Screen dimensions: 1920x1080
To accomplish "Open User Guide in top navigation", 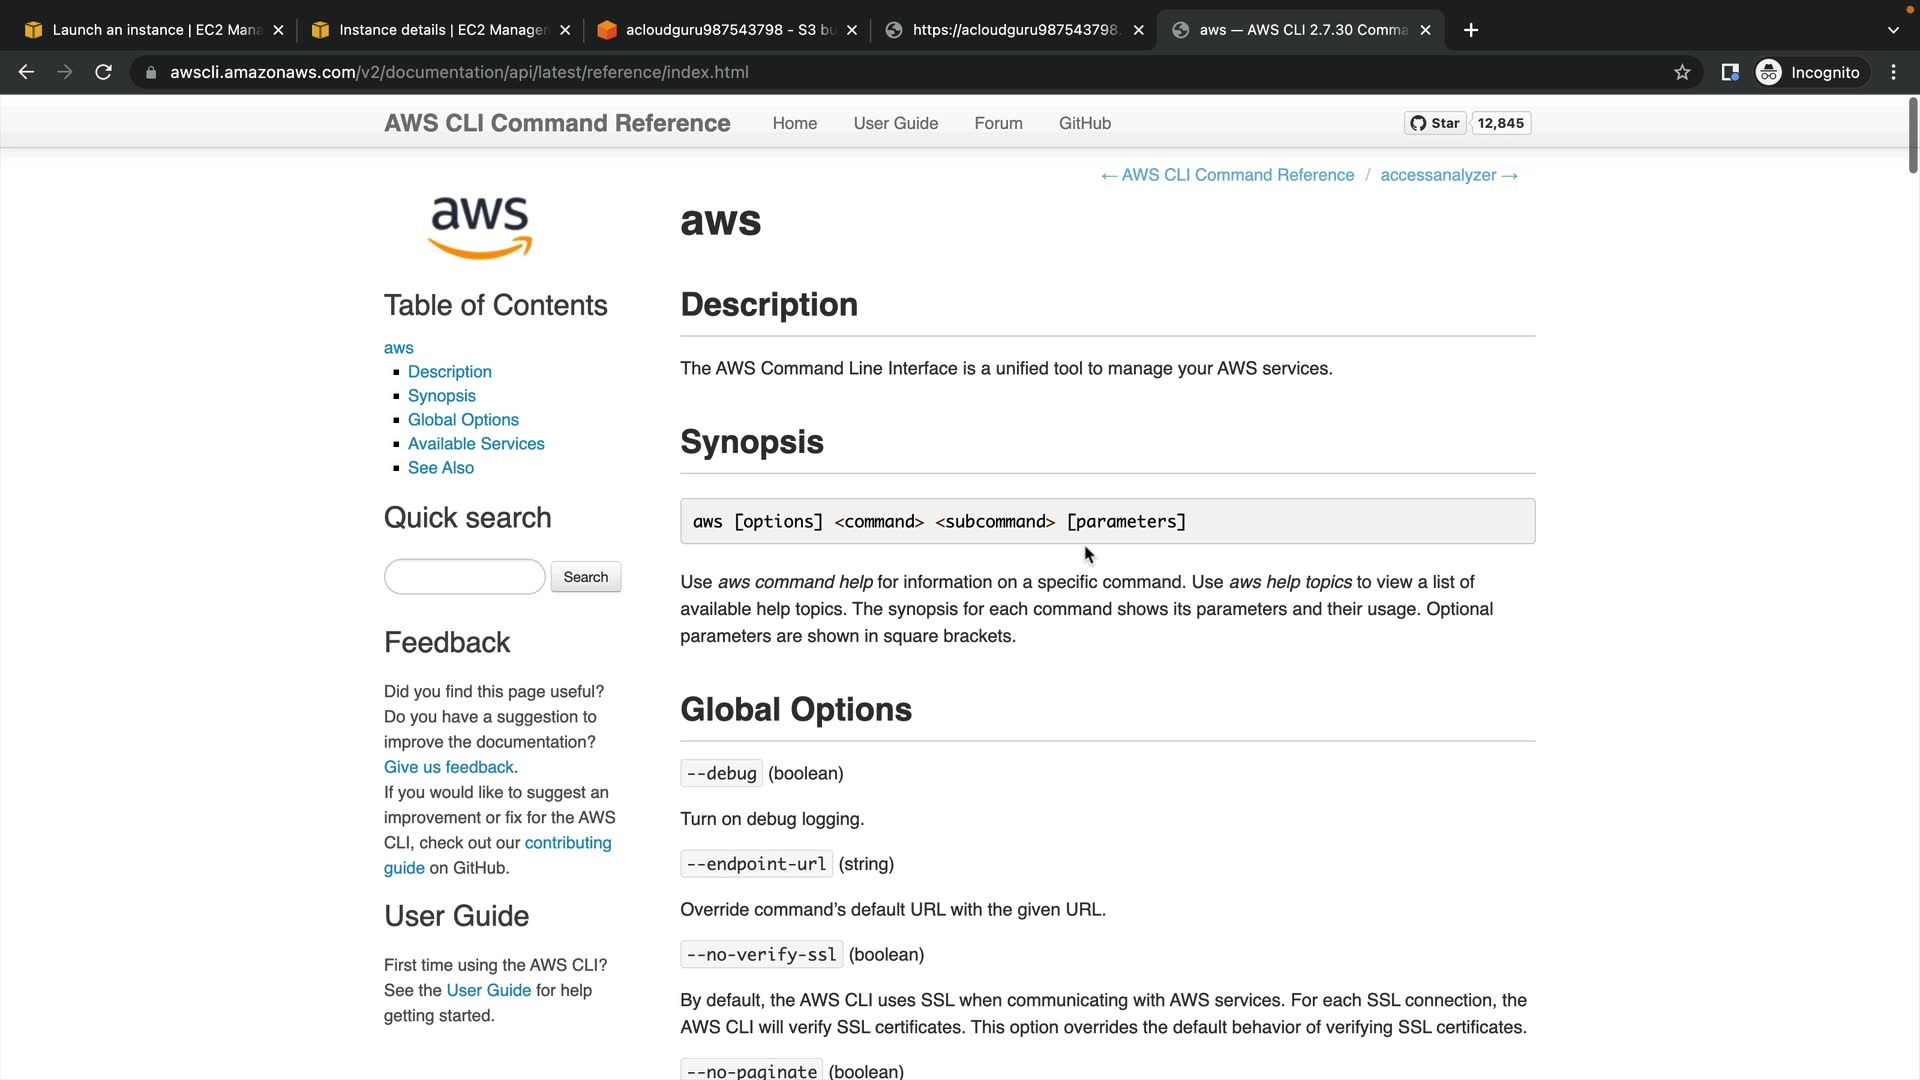I will click(895, 123).
